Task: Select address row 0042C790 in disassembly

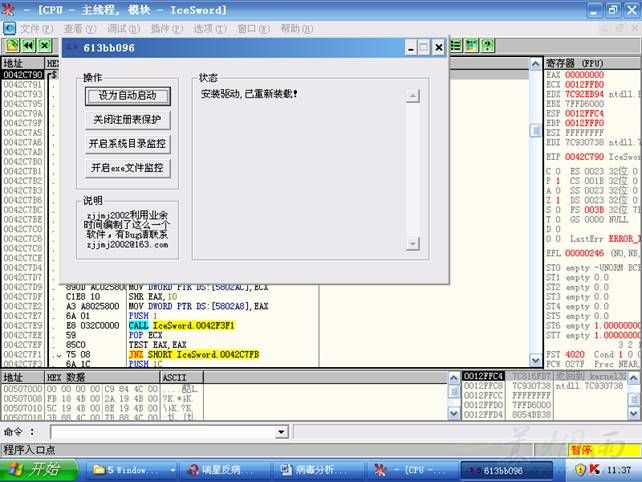Action: tap(23, 75)
